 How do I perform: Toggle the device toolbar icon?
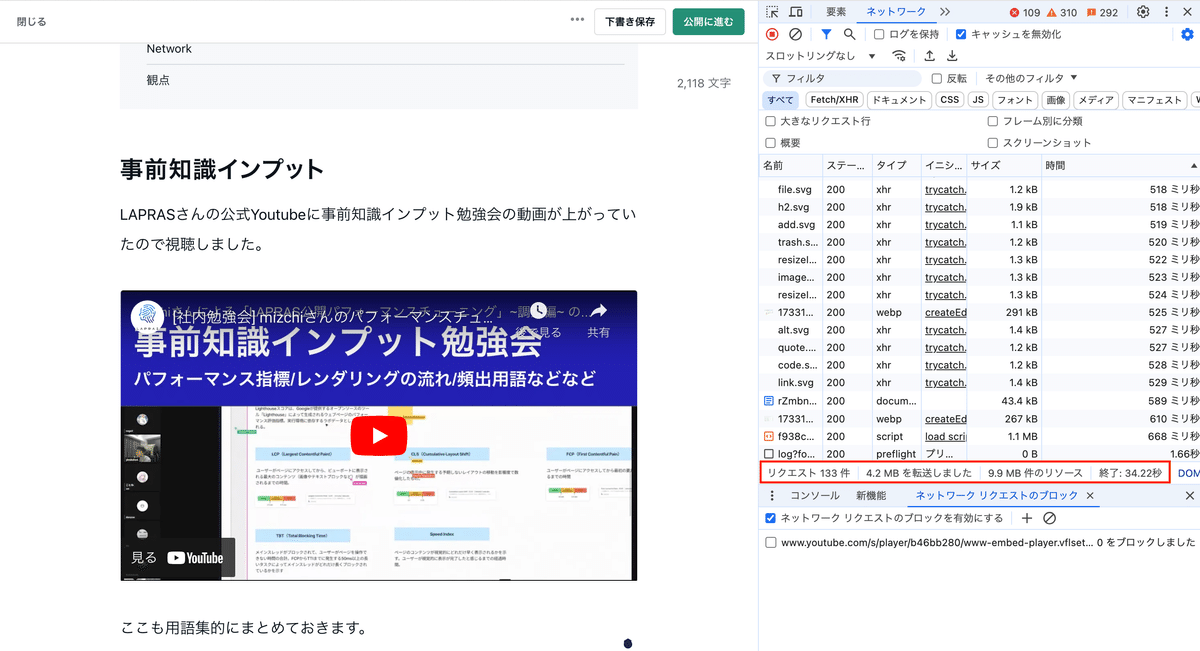pos(796,12)
